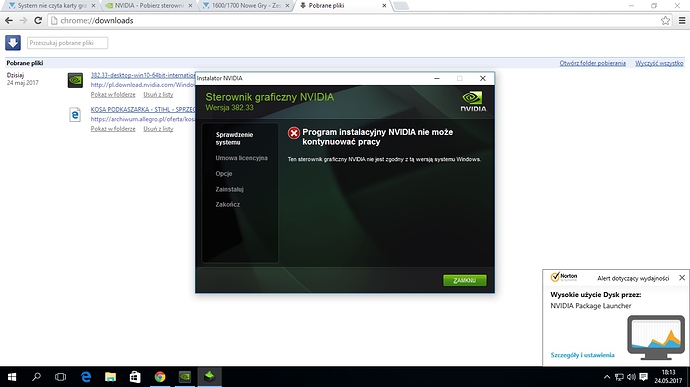Go back in Chrome
690x387 pixels.
pyautogui.click(x=9, y=20)
